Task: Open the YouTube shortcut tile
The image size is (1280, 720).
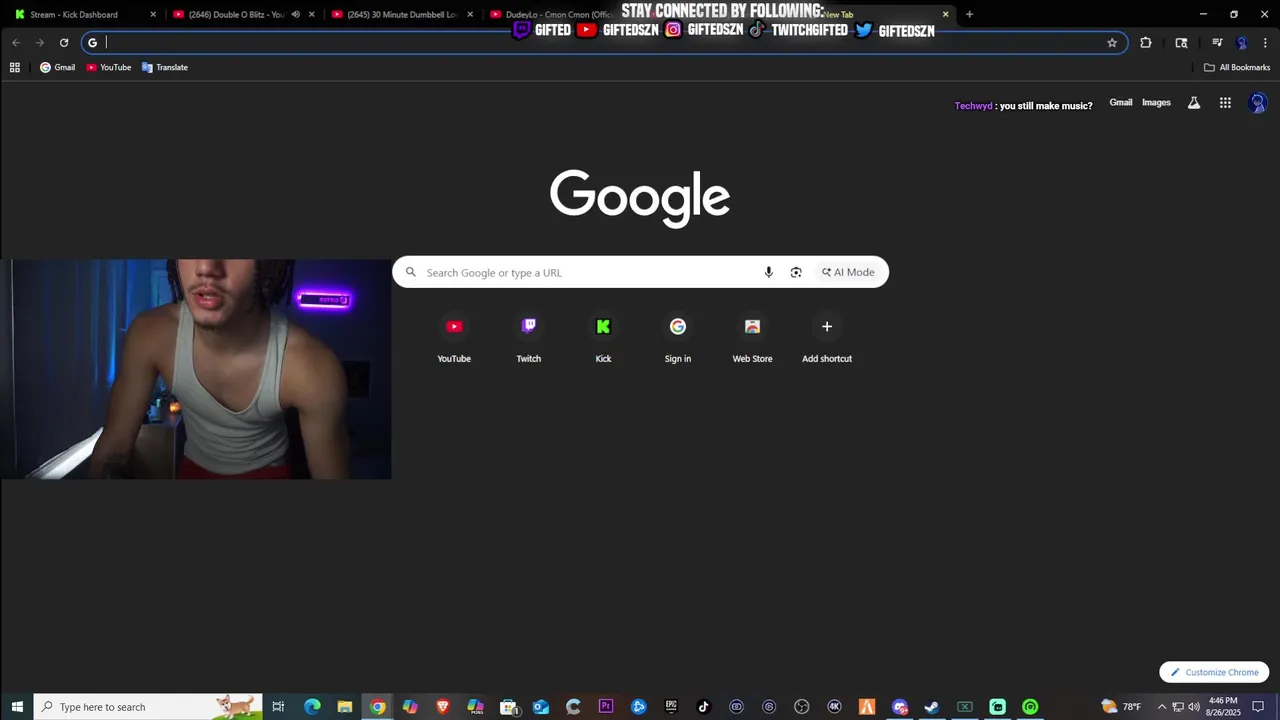Action: pos(454,340)
